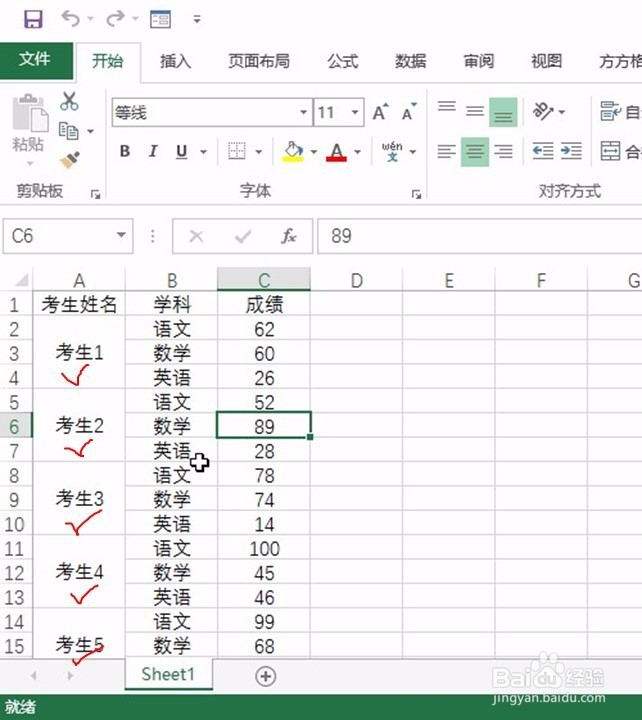Select the cell containing 100
Image resolution: width=642 pixels, height=720 pixels.
(264, 549)
